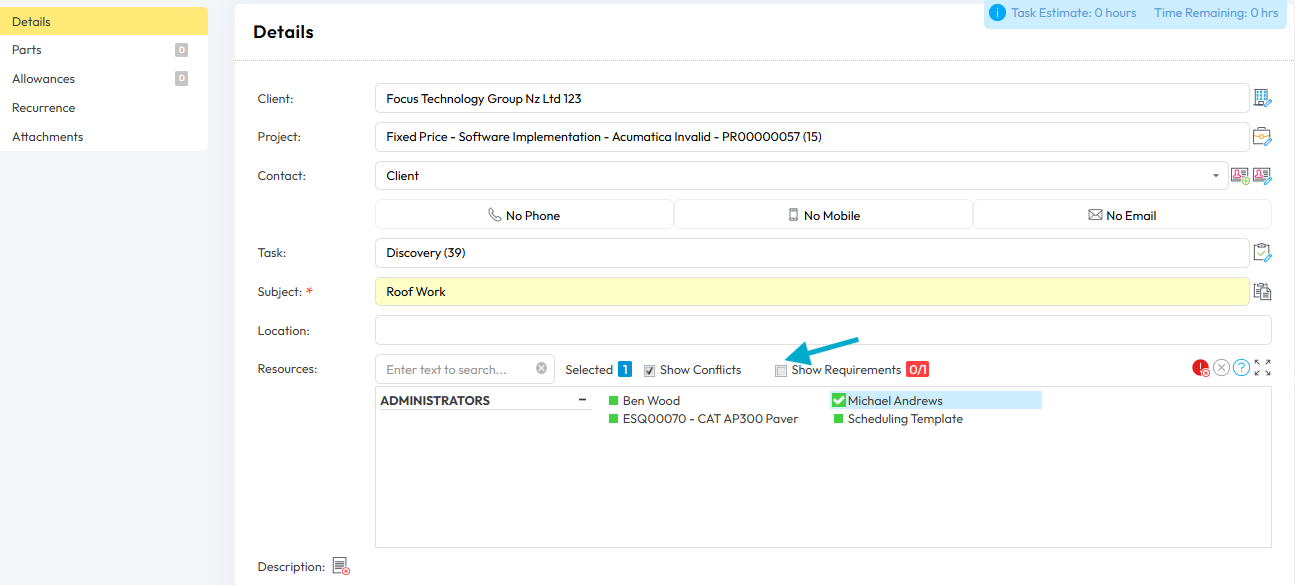Viewport: 1295px width, 585px height.
Task: Click the Client input field
Action: coord(812,98)
